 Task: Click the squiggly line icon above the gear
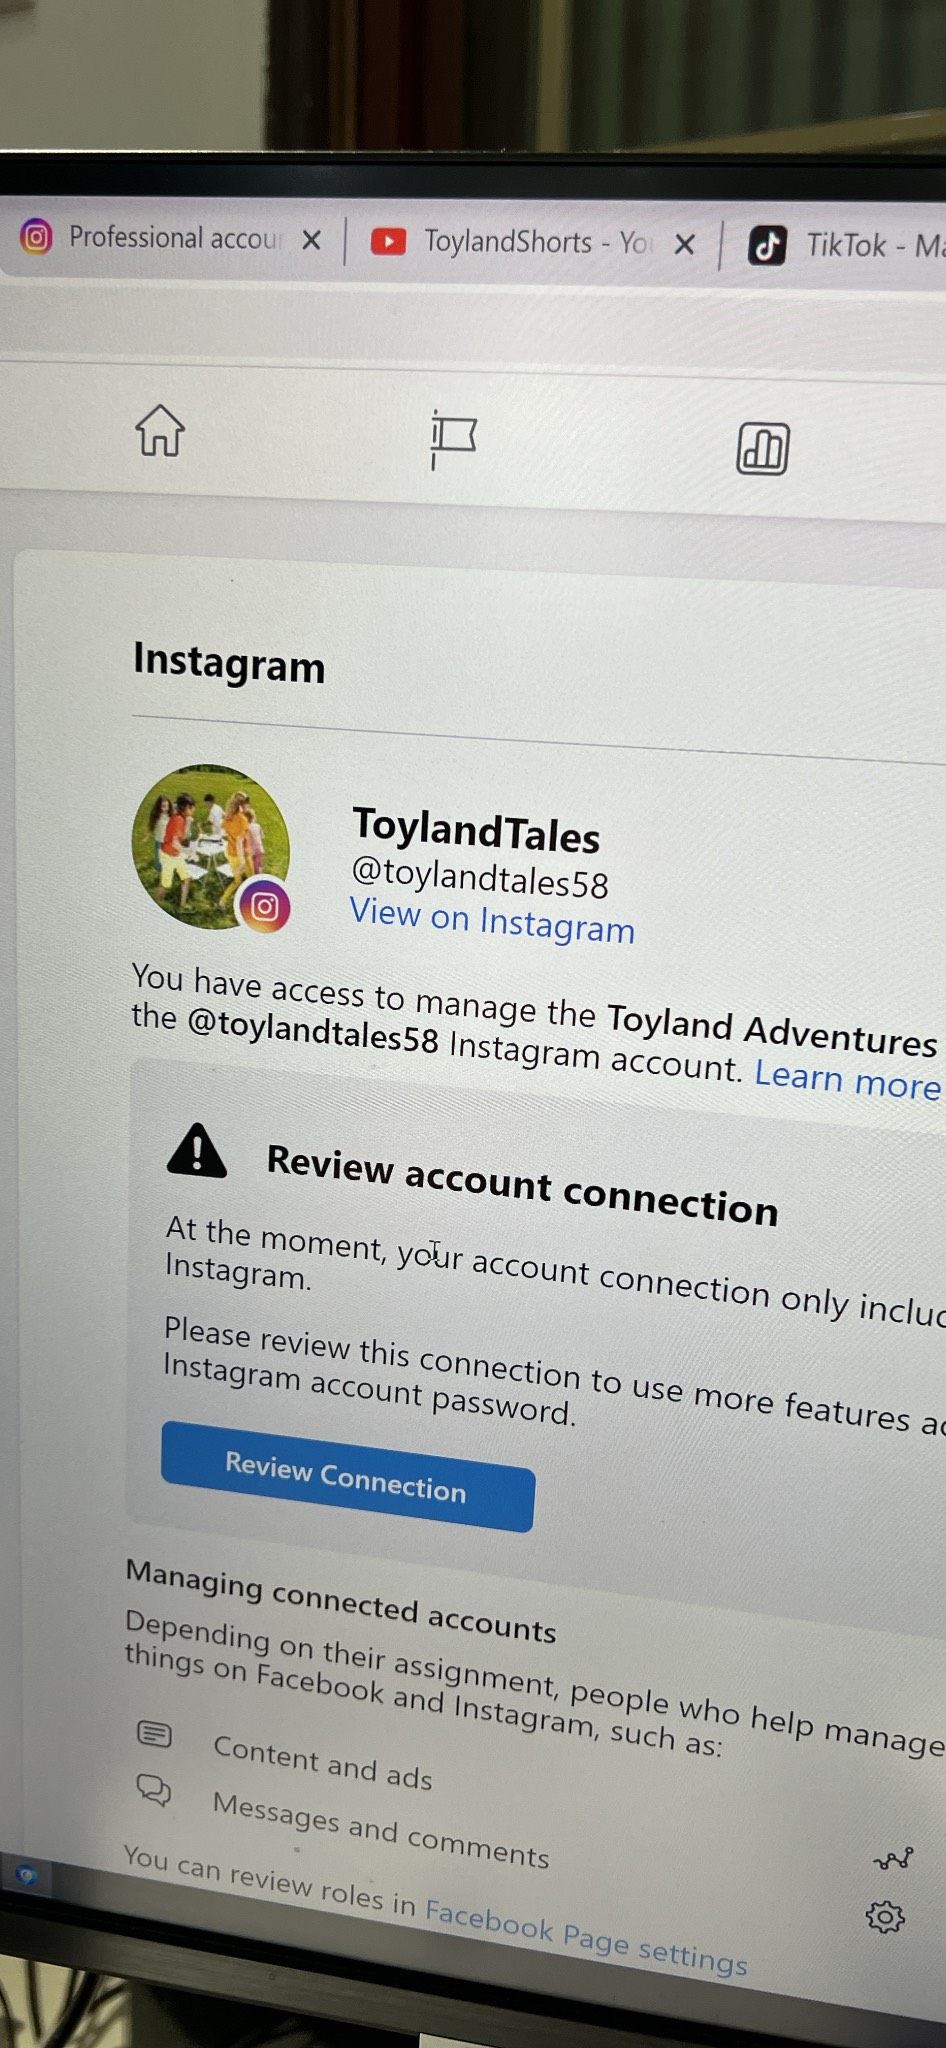pyautogui.click(x=893, y=1859)
